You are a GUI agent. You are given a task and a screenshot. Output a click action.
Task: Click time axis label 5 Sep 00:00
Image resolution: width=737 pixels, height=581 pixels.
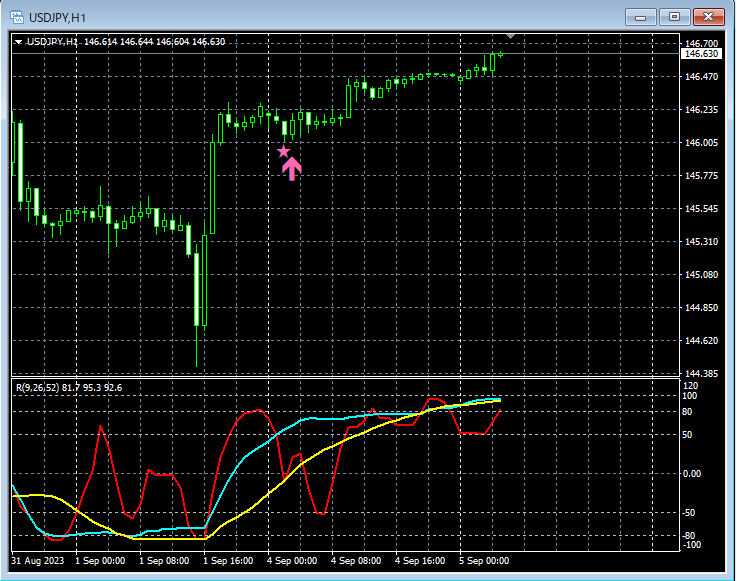484,561
